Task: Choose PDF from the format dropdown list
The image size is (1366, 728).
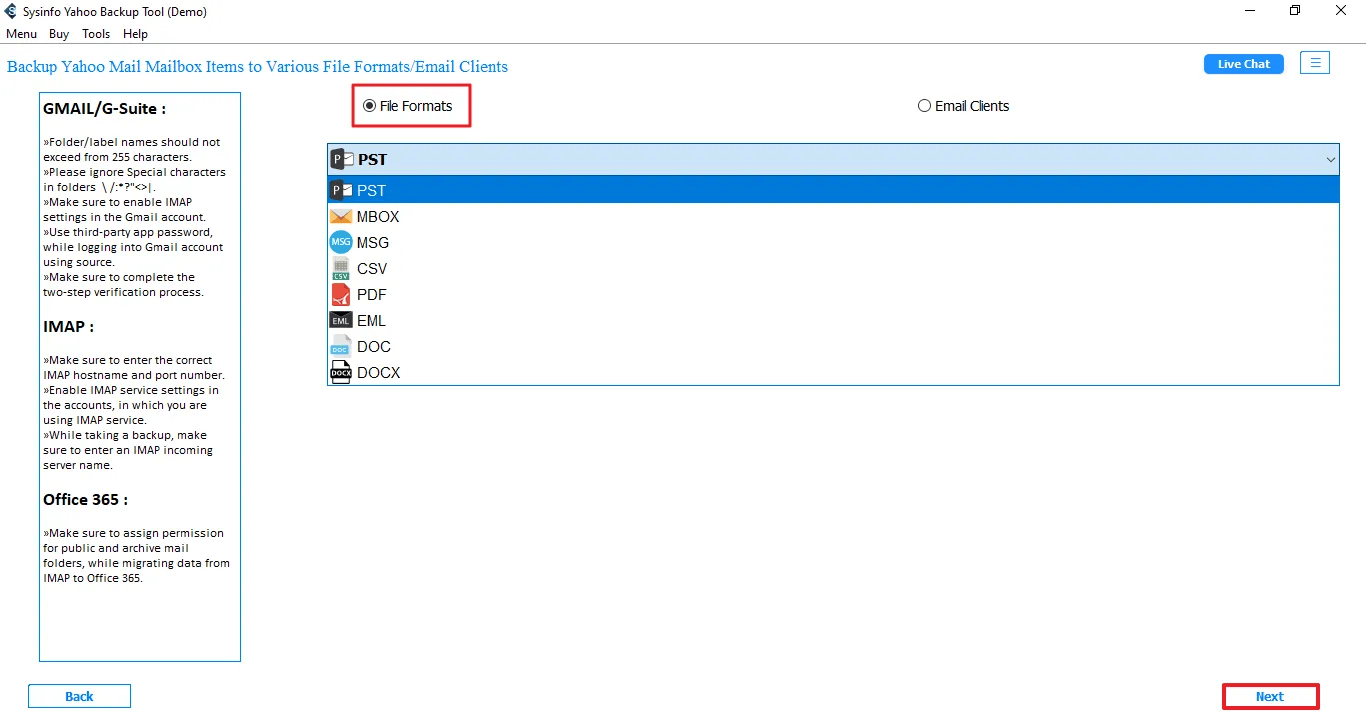Action: click(372, 294)
